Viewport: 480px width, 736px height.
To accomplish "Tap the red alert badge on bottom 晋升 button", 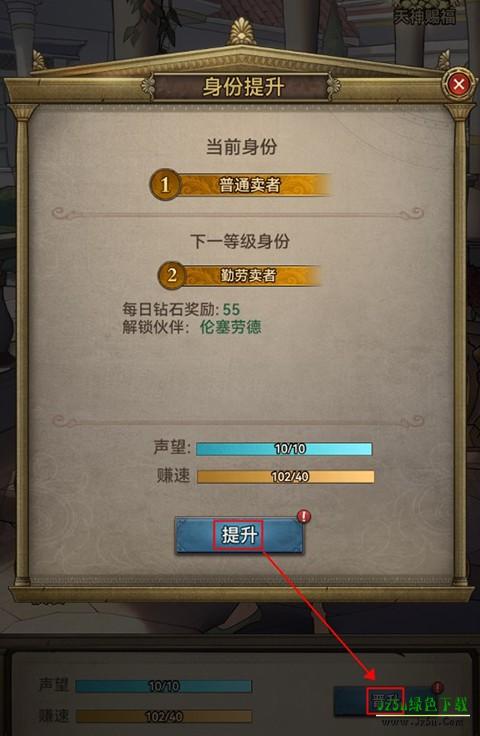I will click(437, 688).
